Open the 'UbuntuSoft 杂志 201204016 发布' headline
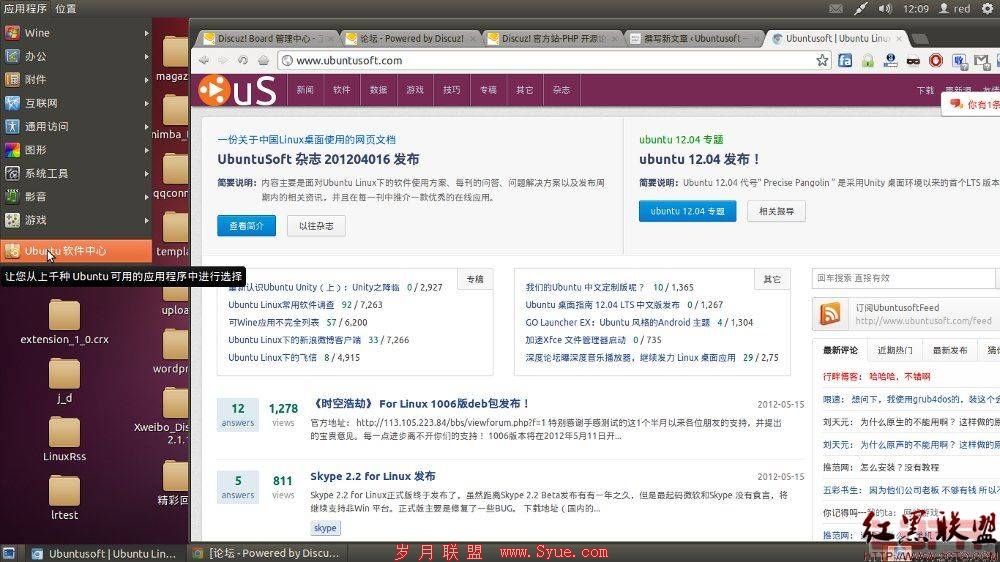1000x562 pixels. pyautogui.click(x=318, y=159)
